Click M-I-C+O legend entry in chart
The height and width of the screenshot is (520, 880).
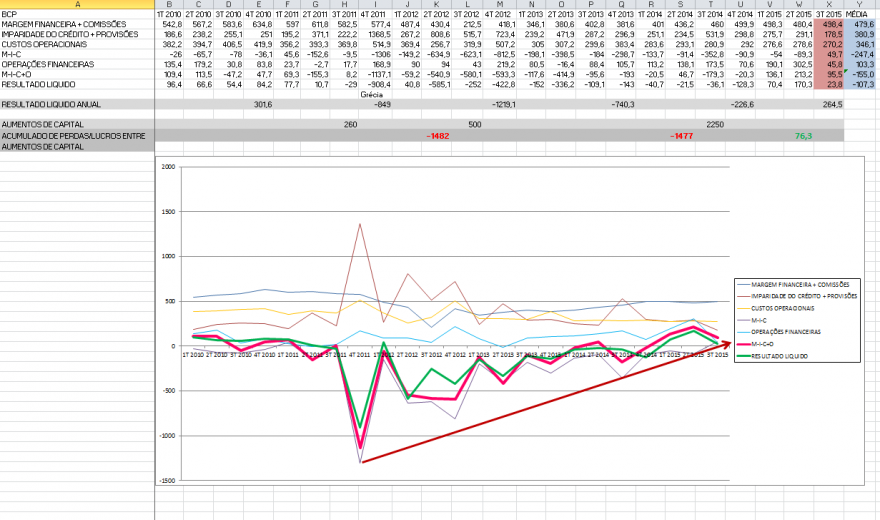point(755,344)
